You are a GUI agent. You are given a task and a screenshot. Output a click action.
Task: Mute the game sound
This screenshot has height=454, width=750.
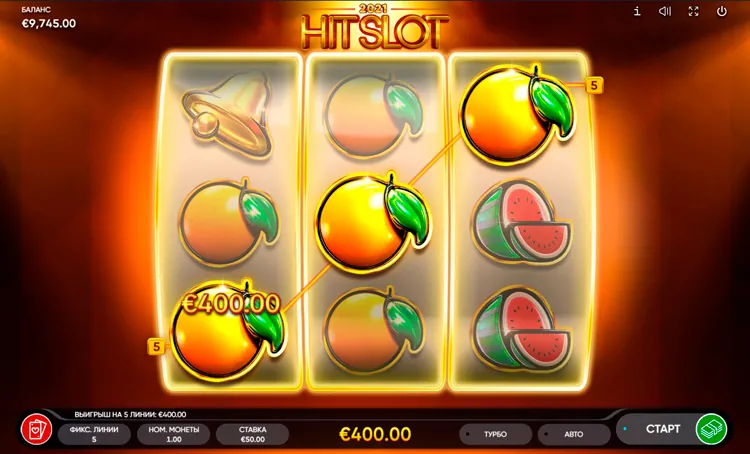point(665,11)
